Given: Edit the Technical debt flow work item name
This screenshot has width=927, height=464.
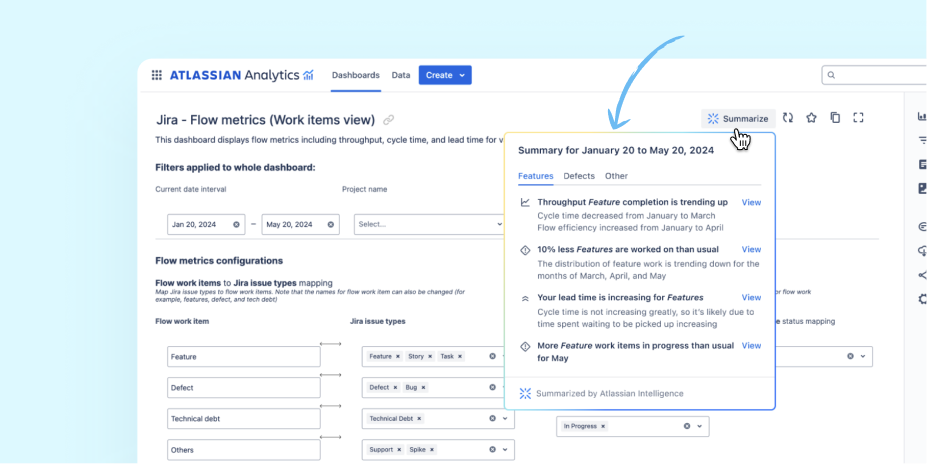Looking at the screenshot, I should (x=244, y=418).
